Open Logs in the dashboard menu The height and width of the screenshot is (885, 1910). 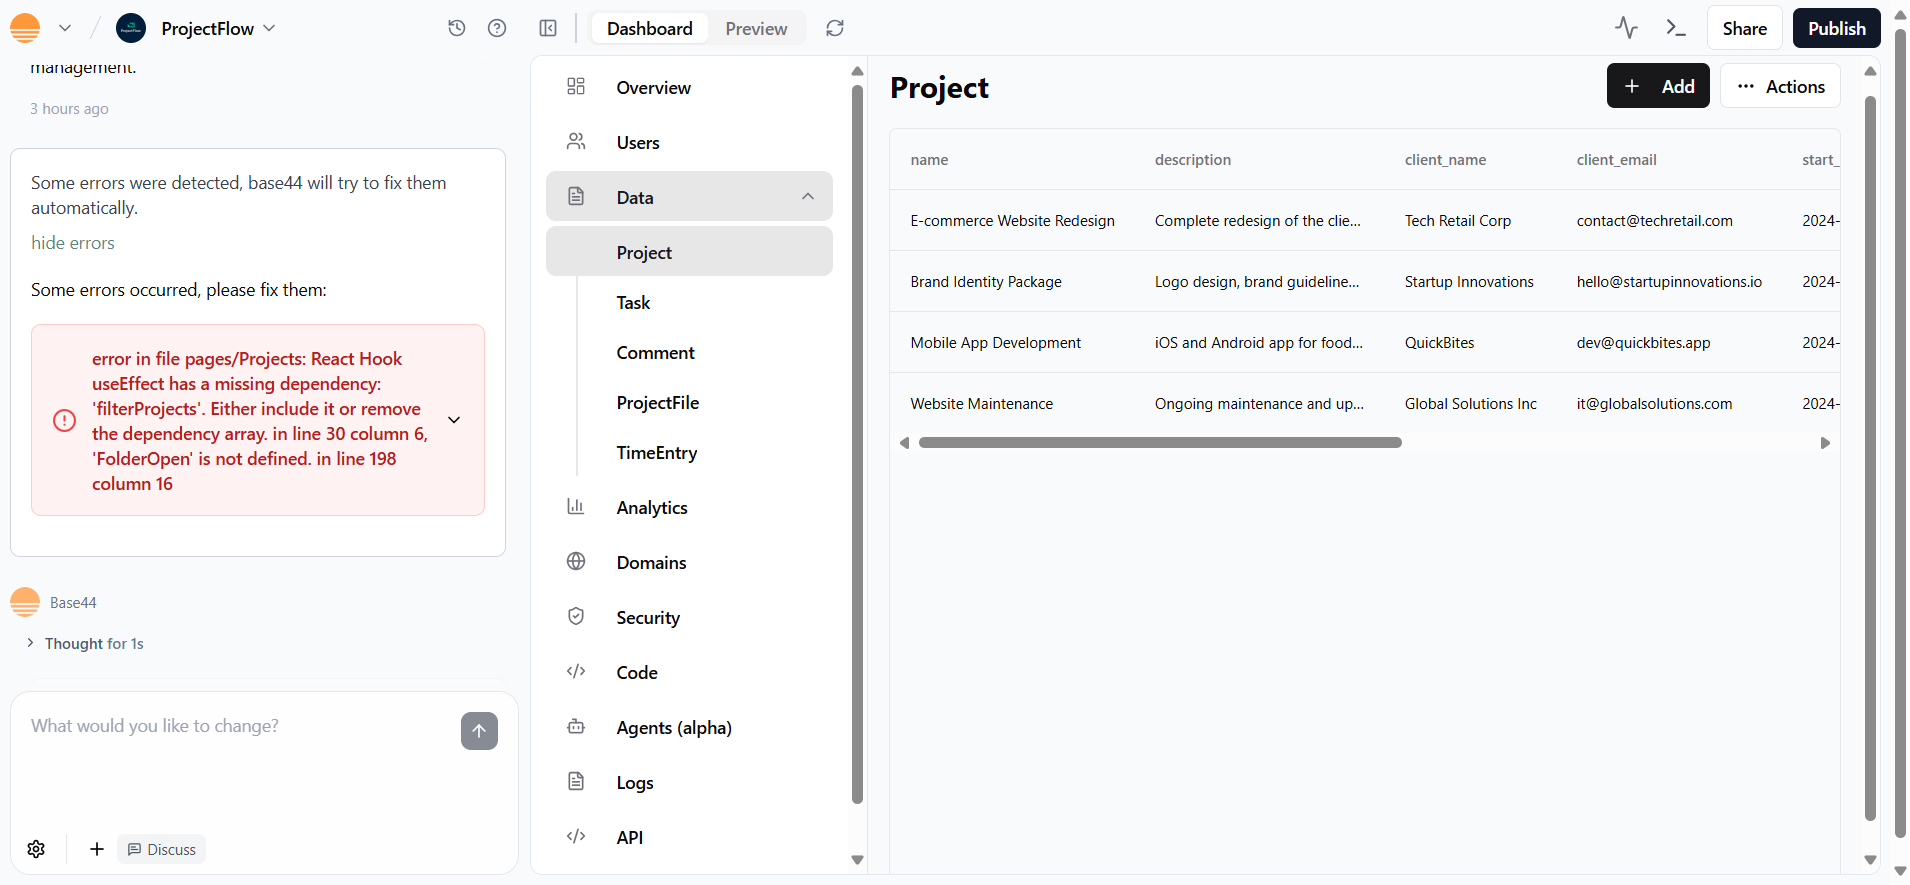click(689, 783)
